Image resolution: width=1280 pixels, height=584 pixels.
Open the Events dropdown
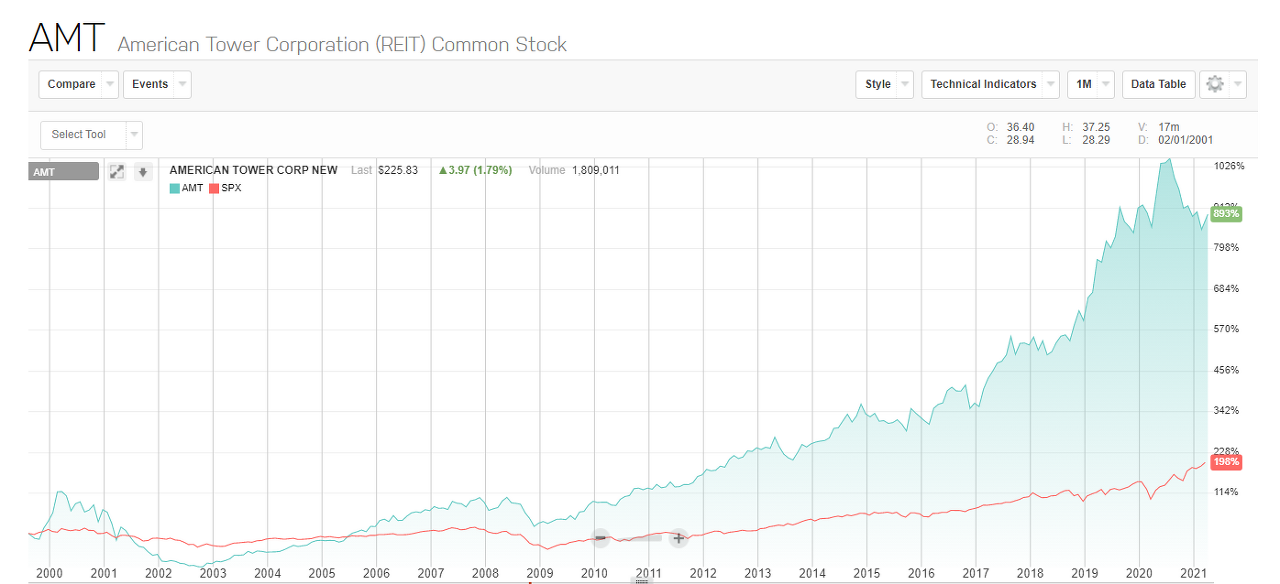coord(157,84)
